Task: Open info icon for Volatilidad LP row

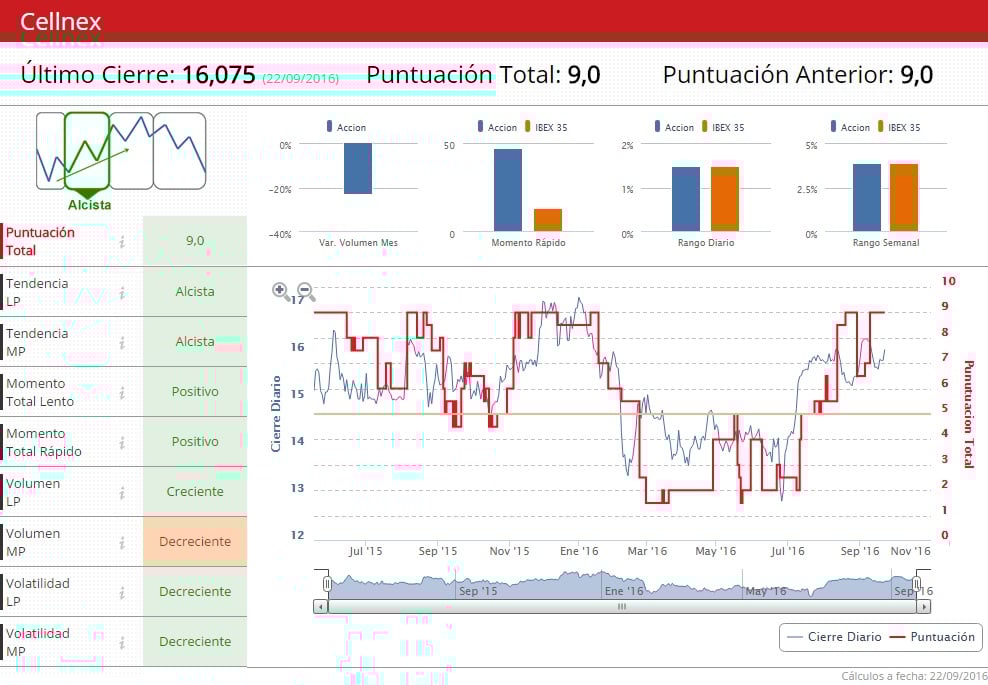Action: tap(122, 592)
